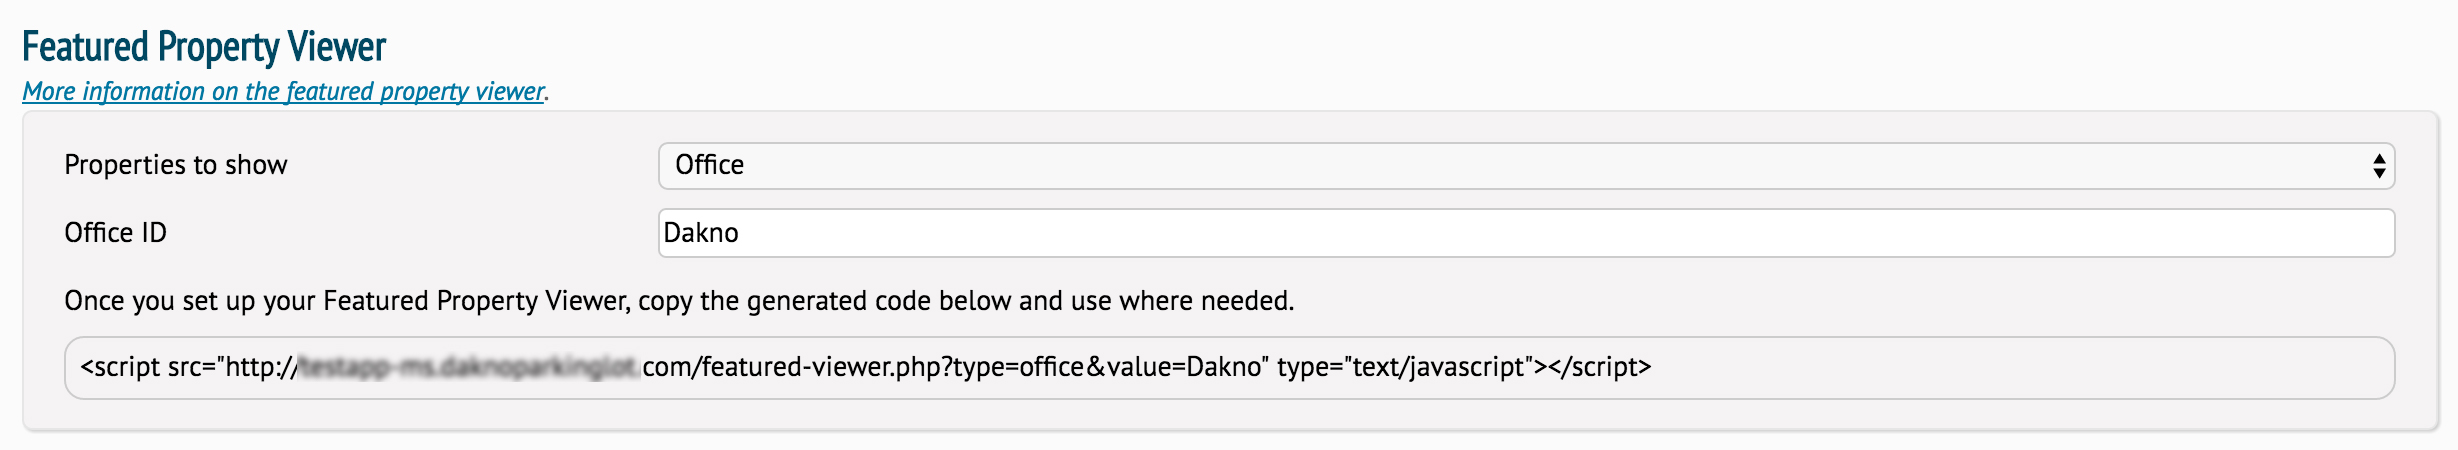This screenshot has height=450, width=2458.
Task: Click featured-viewer.php in the generated code
Action: (x=820, y=367)
